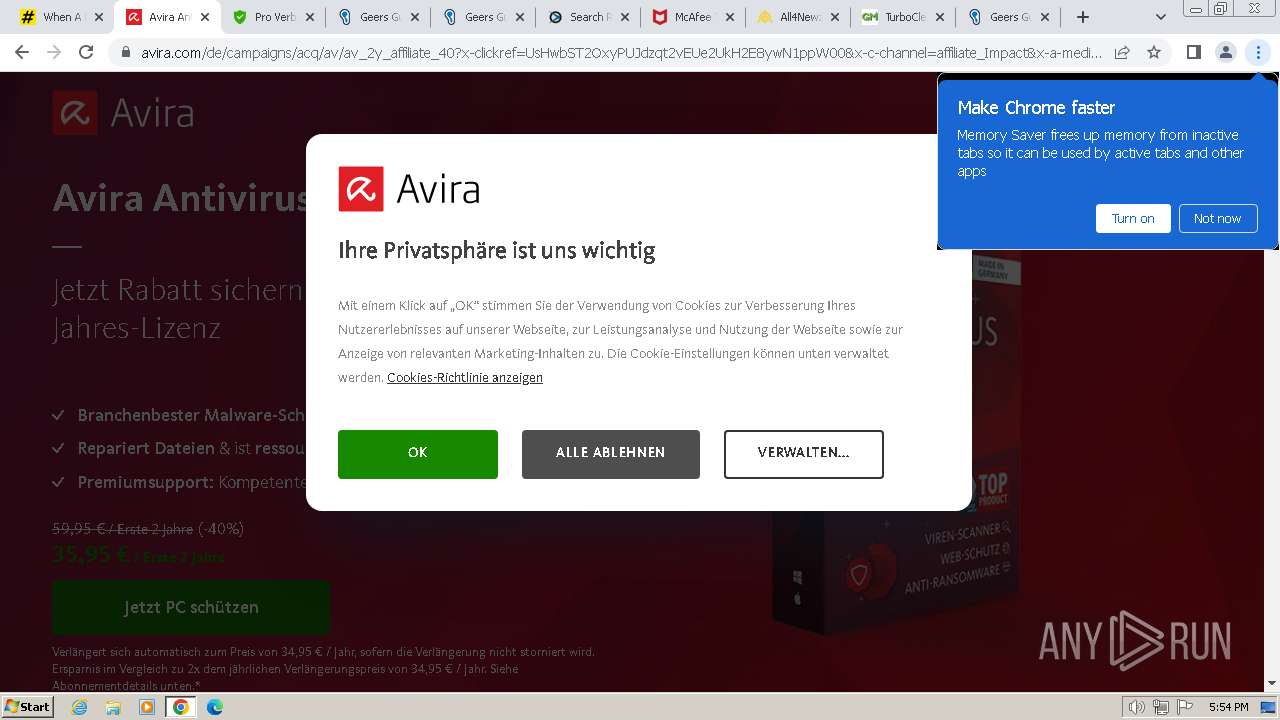1280x720 pixels.
Task: Open cookie settings with VERWALTEN... button
Action: tap(803, 454)
